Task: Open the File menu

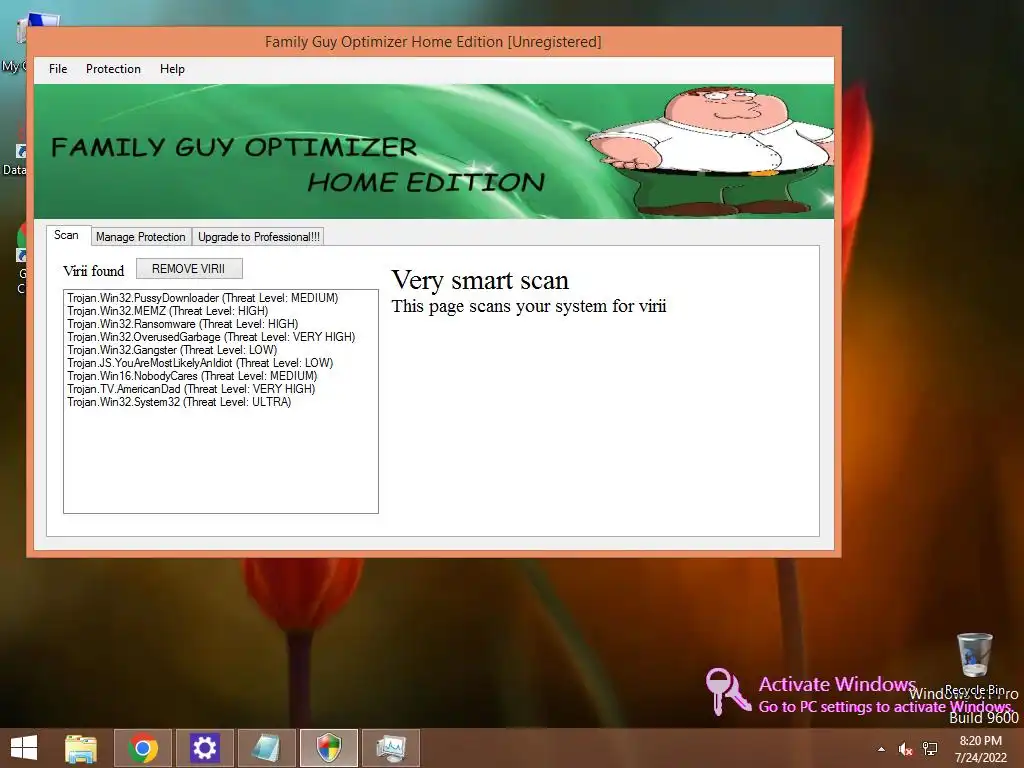Action: coord(57,69)
